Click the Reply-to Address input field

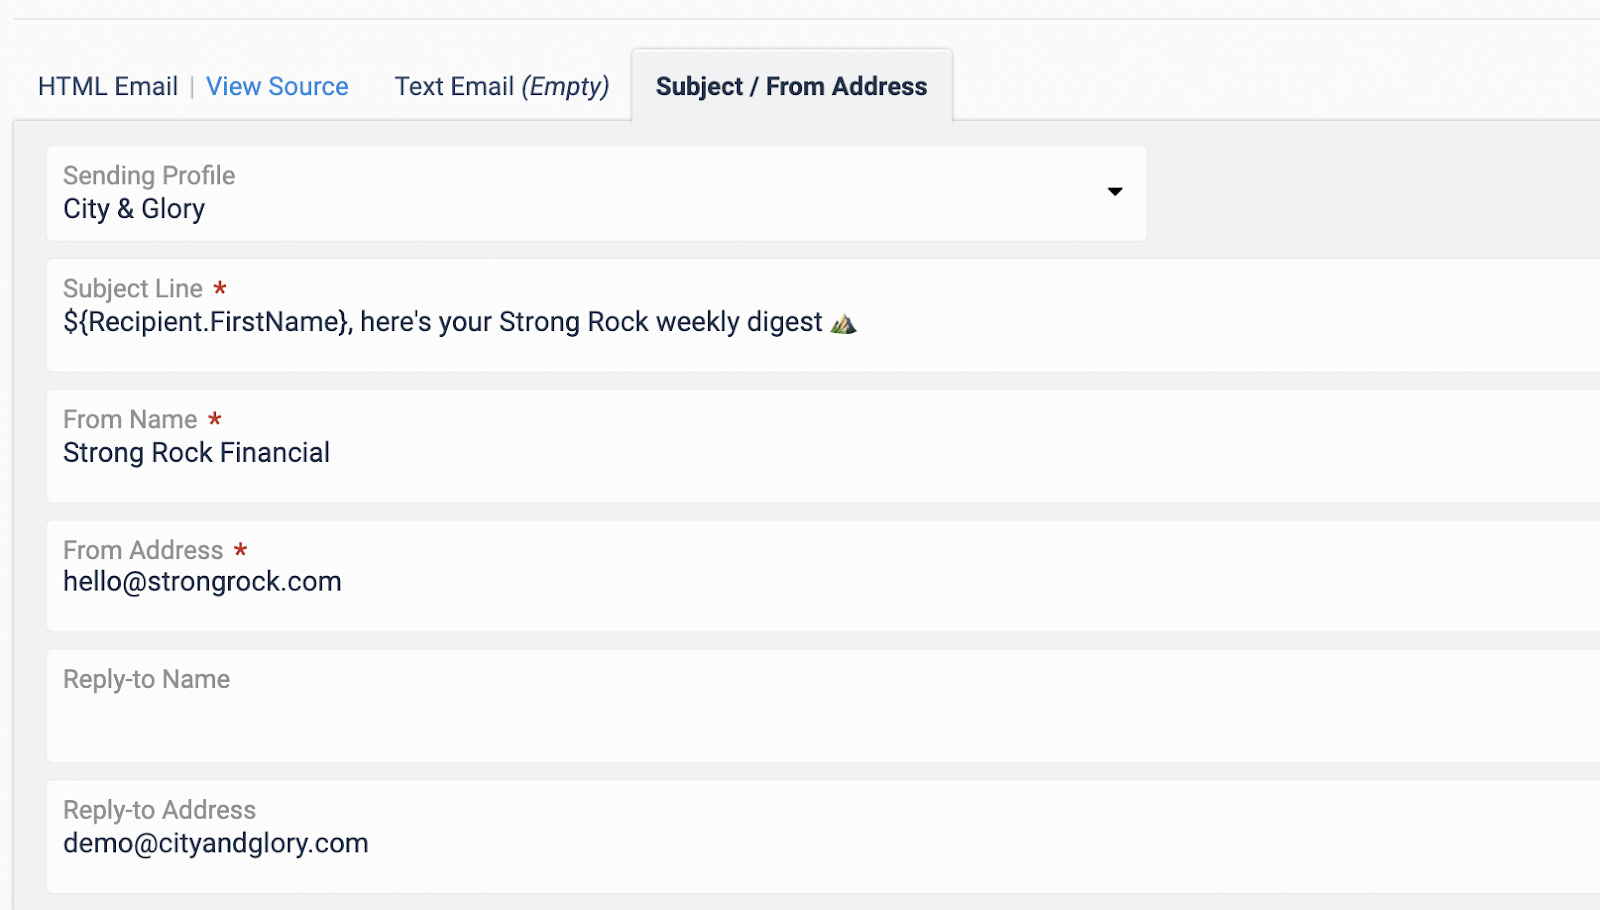pyautogui.click(x=823, y=836)
